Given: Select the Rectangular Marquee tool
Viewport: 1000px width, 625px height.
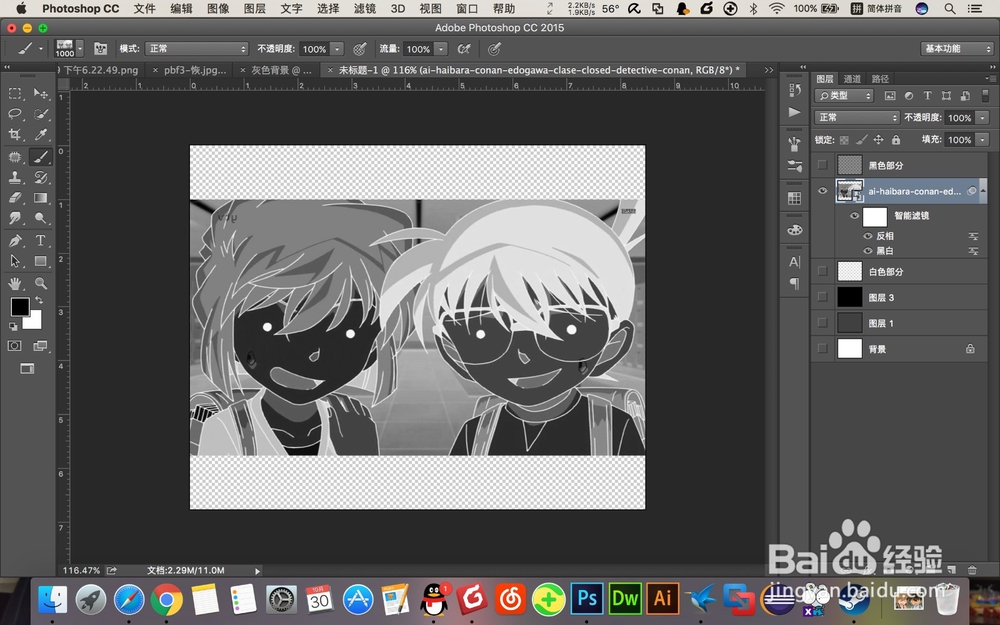Looking at the screenshot, I should [15, 93].
